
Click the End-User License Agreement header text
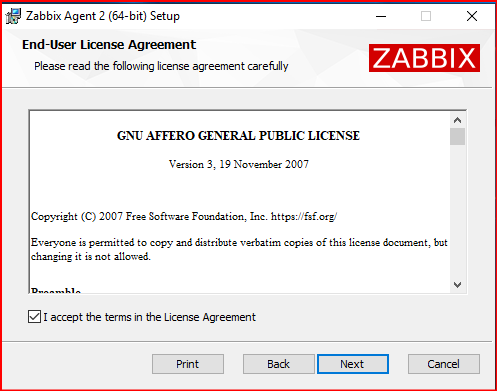coord(109,45)
